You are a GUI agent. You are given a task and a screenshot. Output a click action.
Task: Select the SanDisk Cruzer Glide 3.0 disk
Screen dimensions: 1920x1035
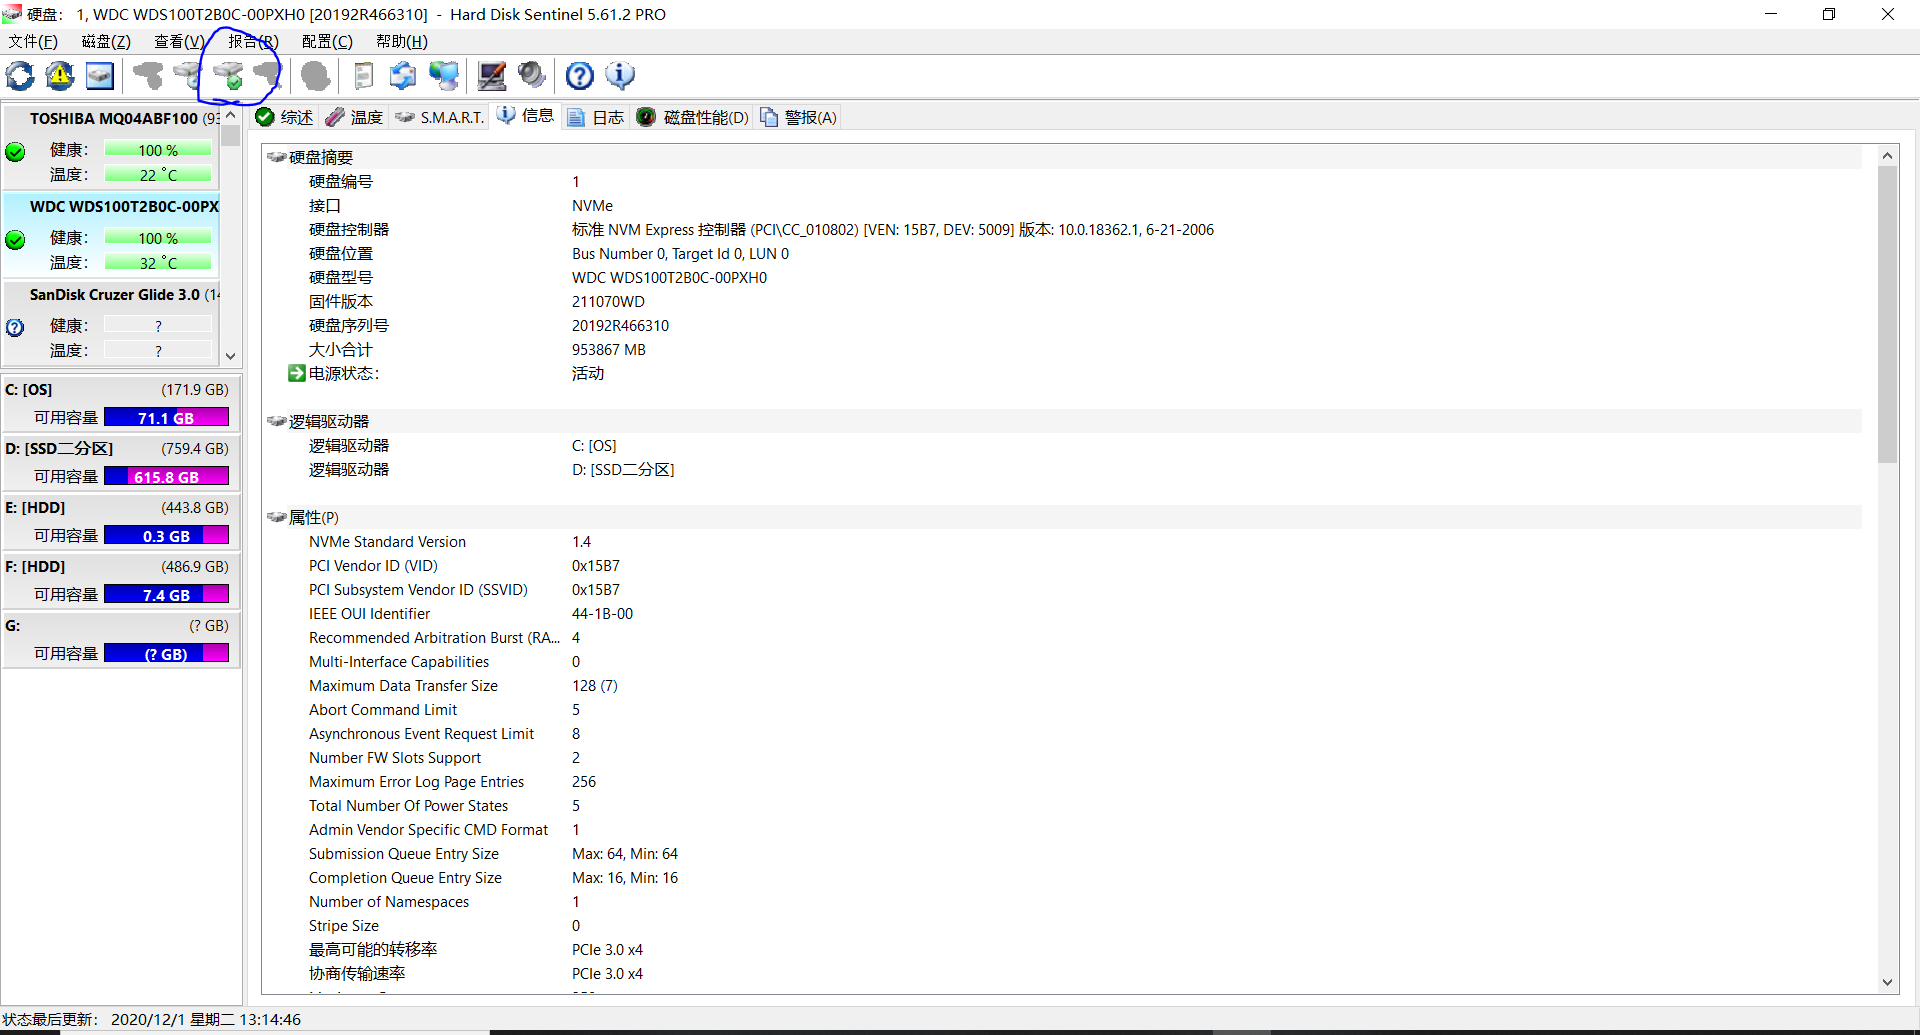tap(111, 322)
